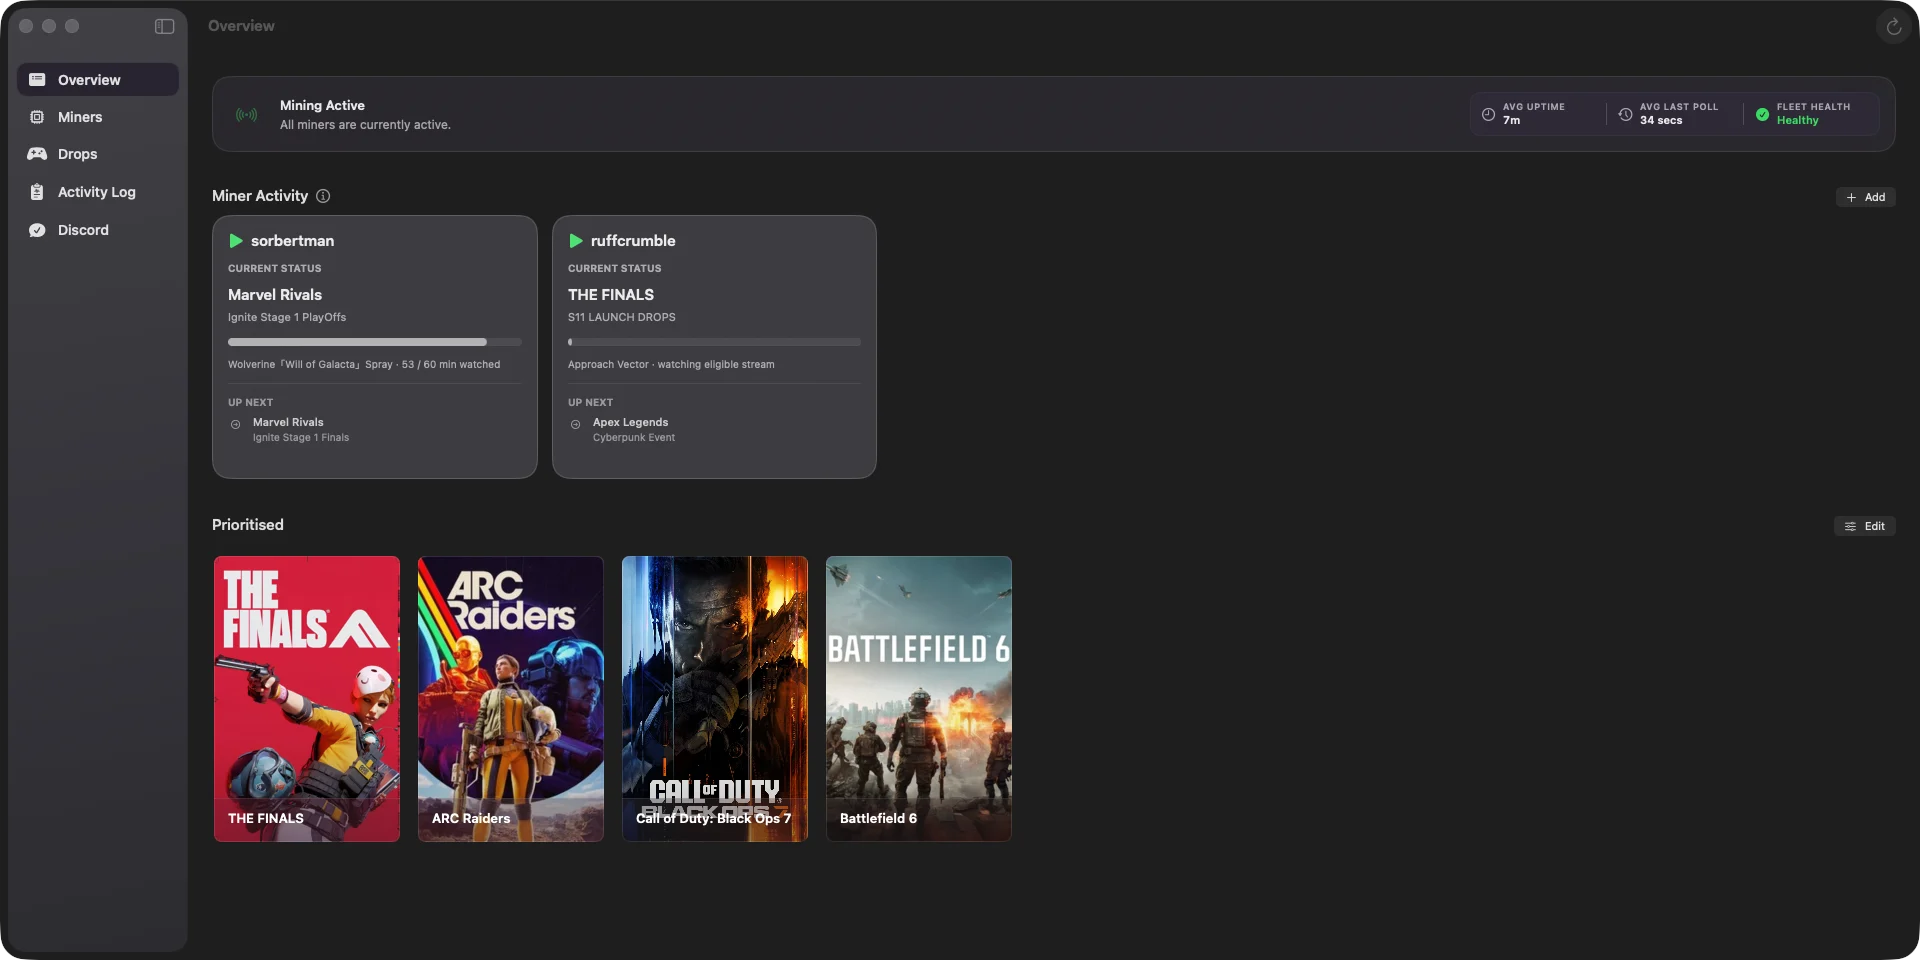Click the Miners chip icon
The image size is (1920, 960).
pyautogui.click(x=37, y=117)
